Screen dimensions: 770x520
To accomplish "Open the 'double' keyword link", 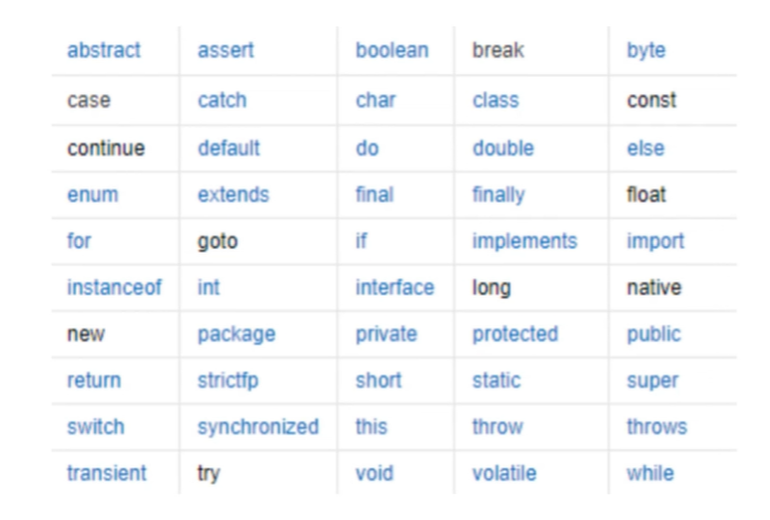I will point(503,148).
